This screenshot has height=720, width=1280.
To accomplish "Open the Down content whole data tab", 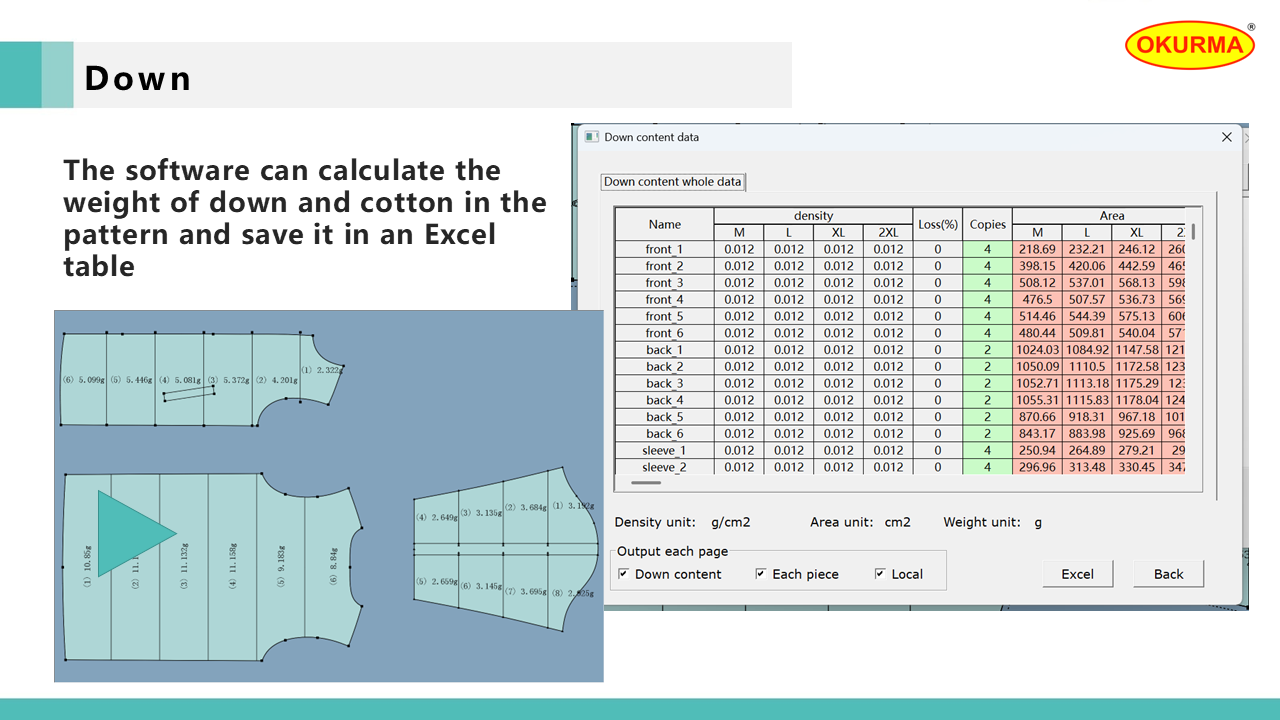I will pyautogui.click(x=673, y=182).
